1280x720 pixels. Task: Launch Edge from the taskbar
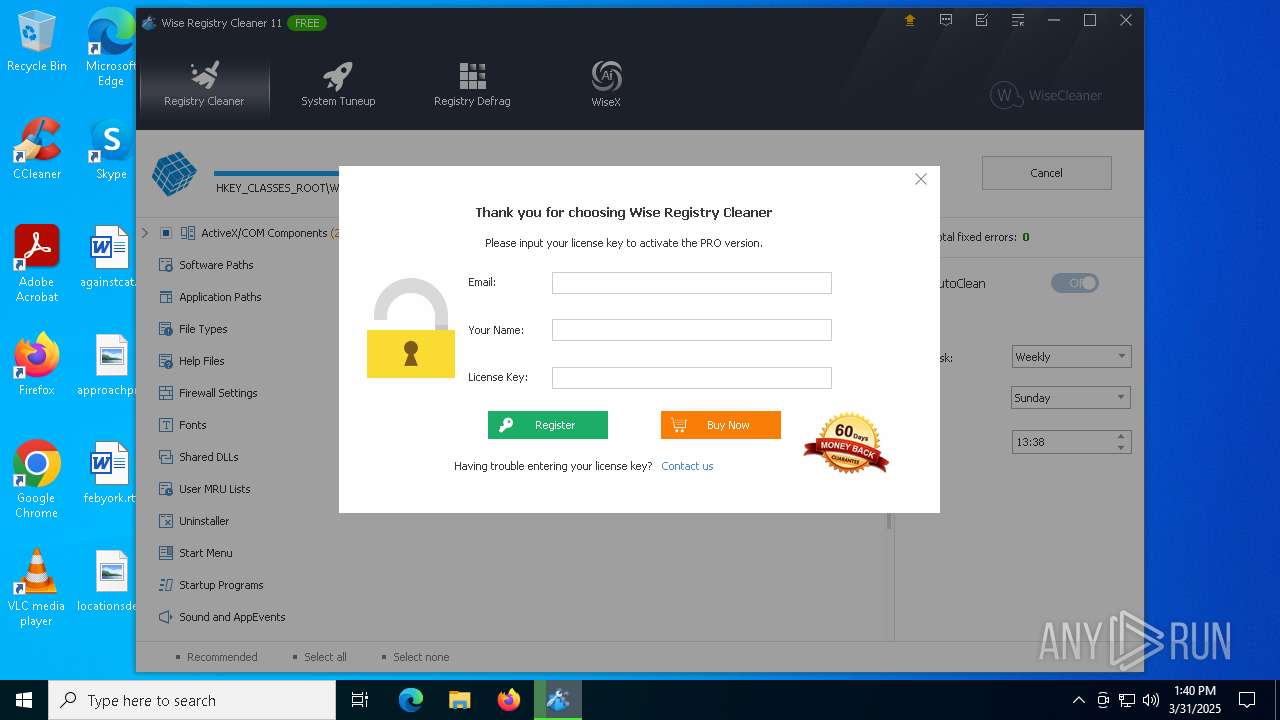pyautogui.click(x=411, y=700)
